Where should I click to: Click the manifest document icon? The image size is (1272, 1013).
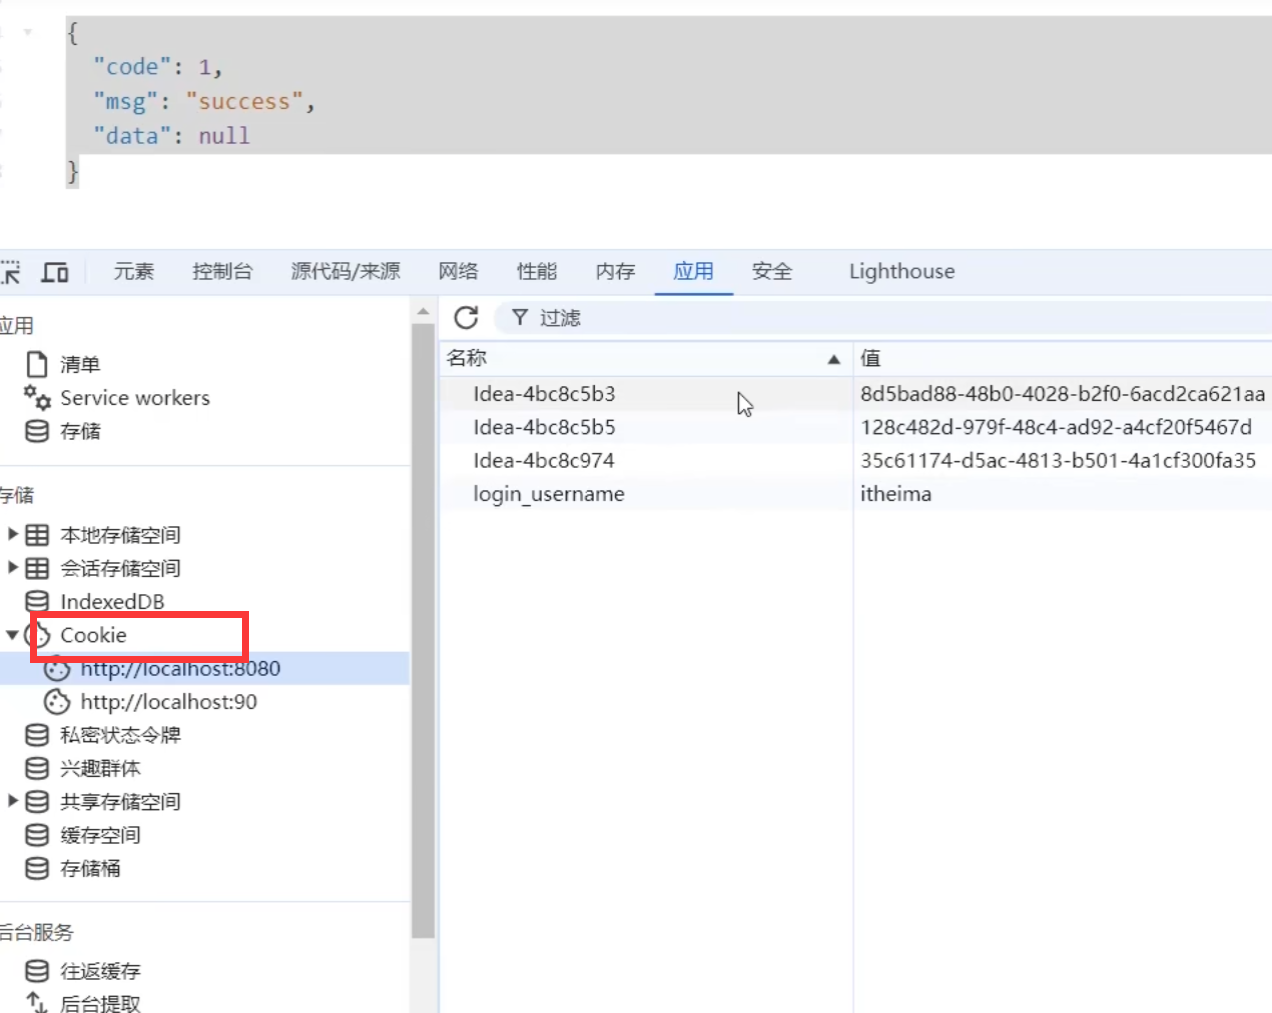pos(37,364)
